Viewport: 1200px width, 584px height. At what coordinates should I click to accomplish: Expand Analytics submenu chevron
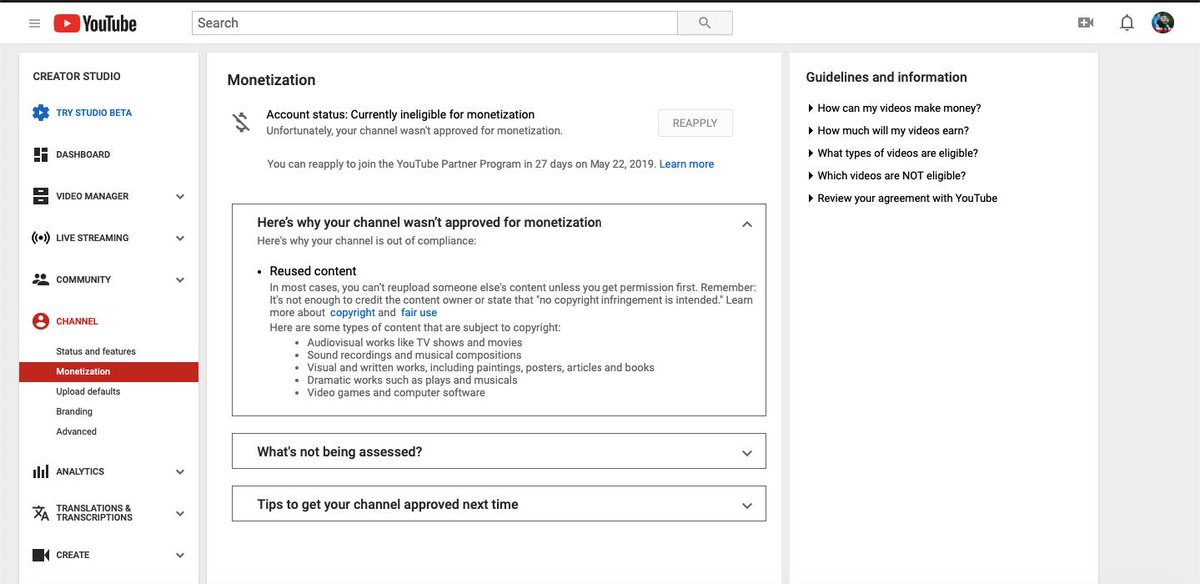coord(180,472)
